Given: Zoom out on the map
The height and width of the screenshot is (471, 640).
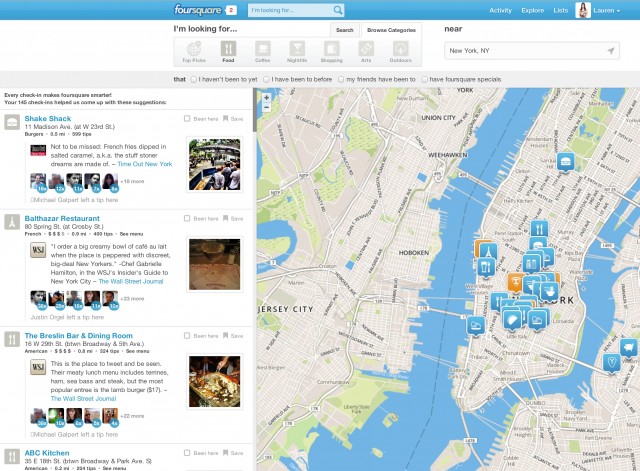Looking at the screenshot, I should (267, 108).
